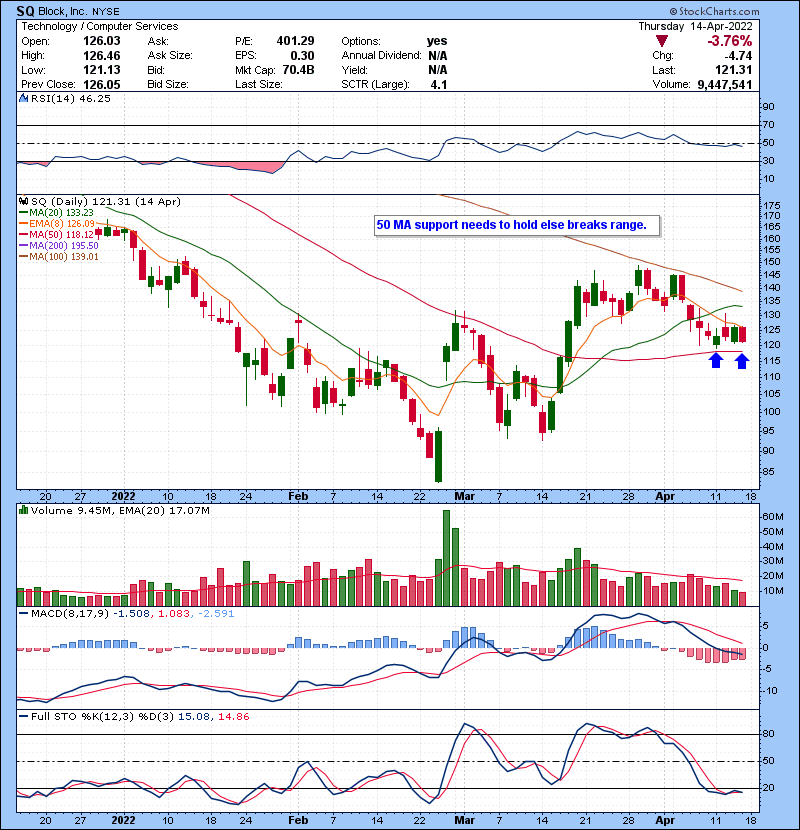Click the Options value yes
Screen dimensions: 800x830
pyautogui.click(x=437, y=41)
